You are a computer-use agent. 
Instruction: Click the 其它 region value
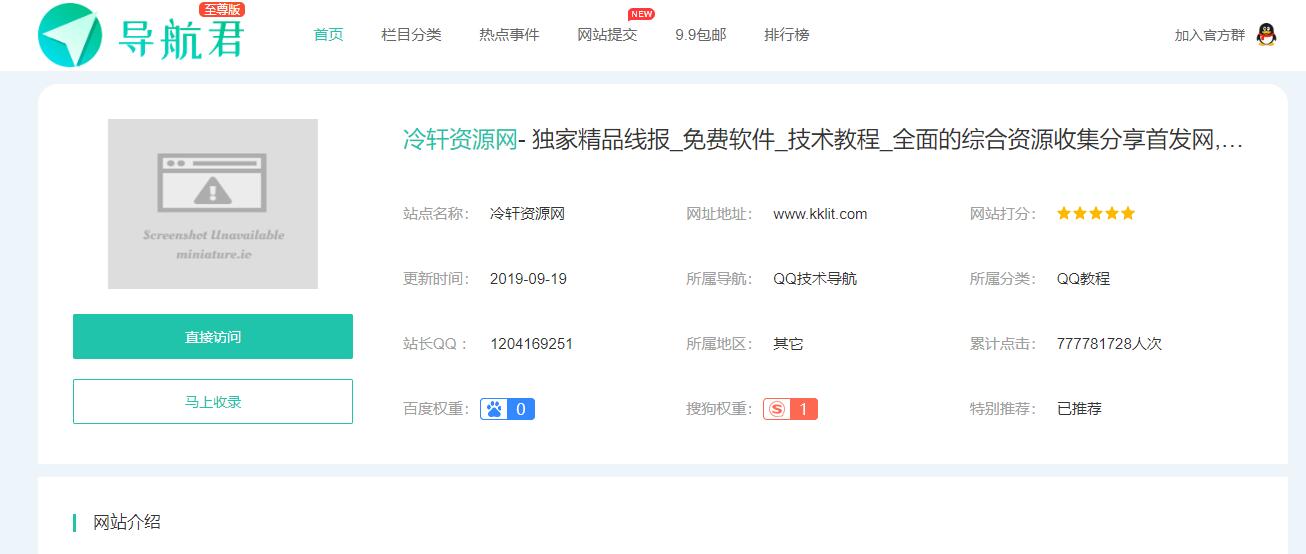[x=788, y=344]
